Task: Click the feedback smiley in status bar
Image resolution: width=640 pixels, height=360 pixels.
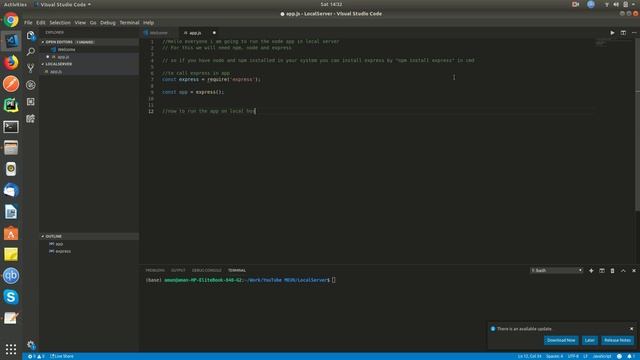Action: [619, 356]
